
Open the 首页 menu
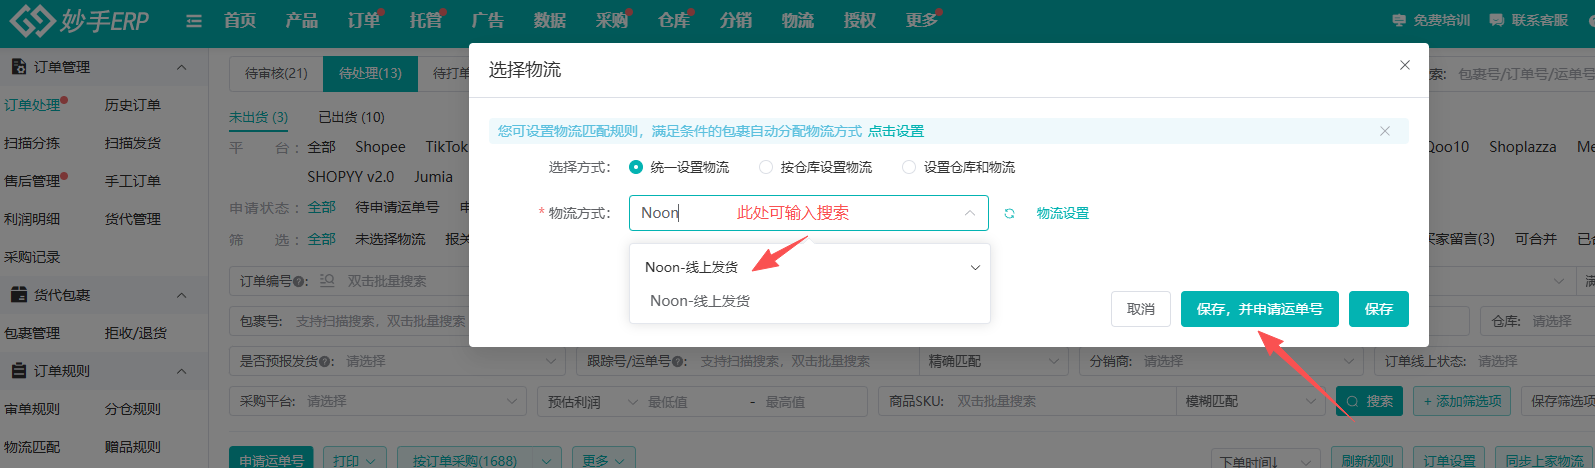(240, 21)
